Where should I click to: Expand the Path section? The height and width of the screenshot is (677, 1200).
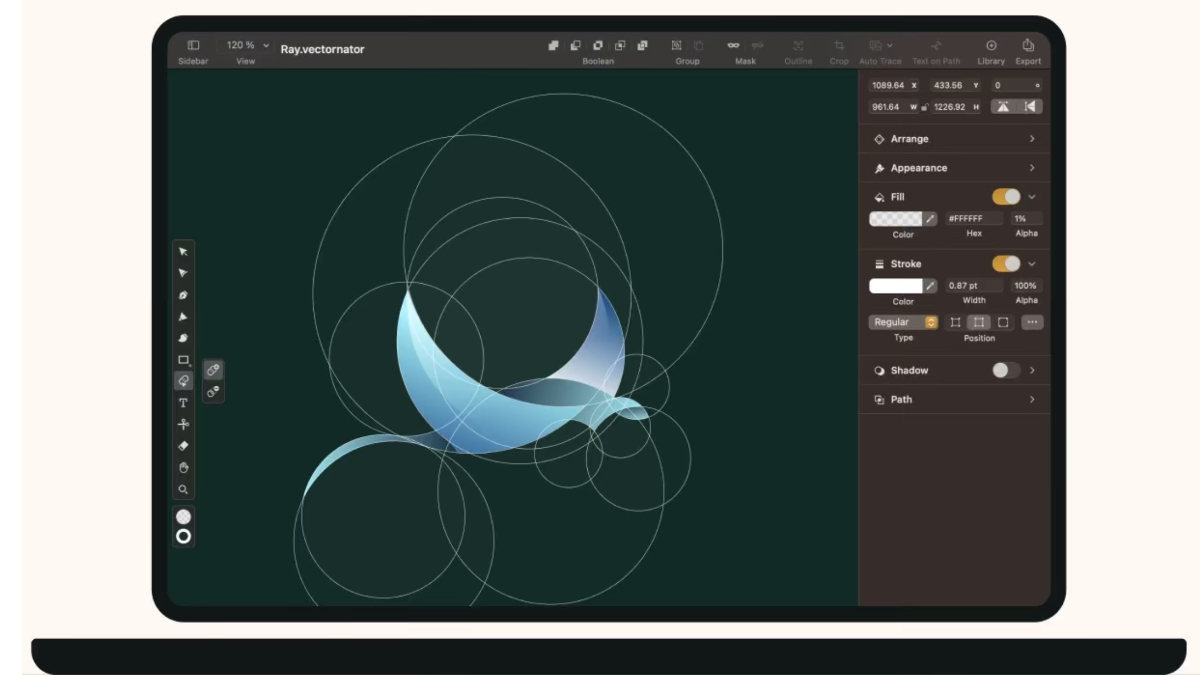(x=954, y=399)
